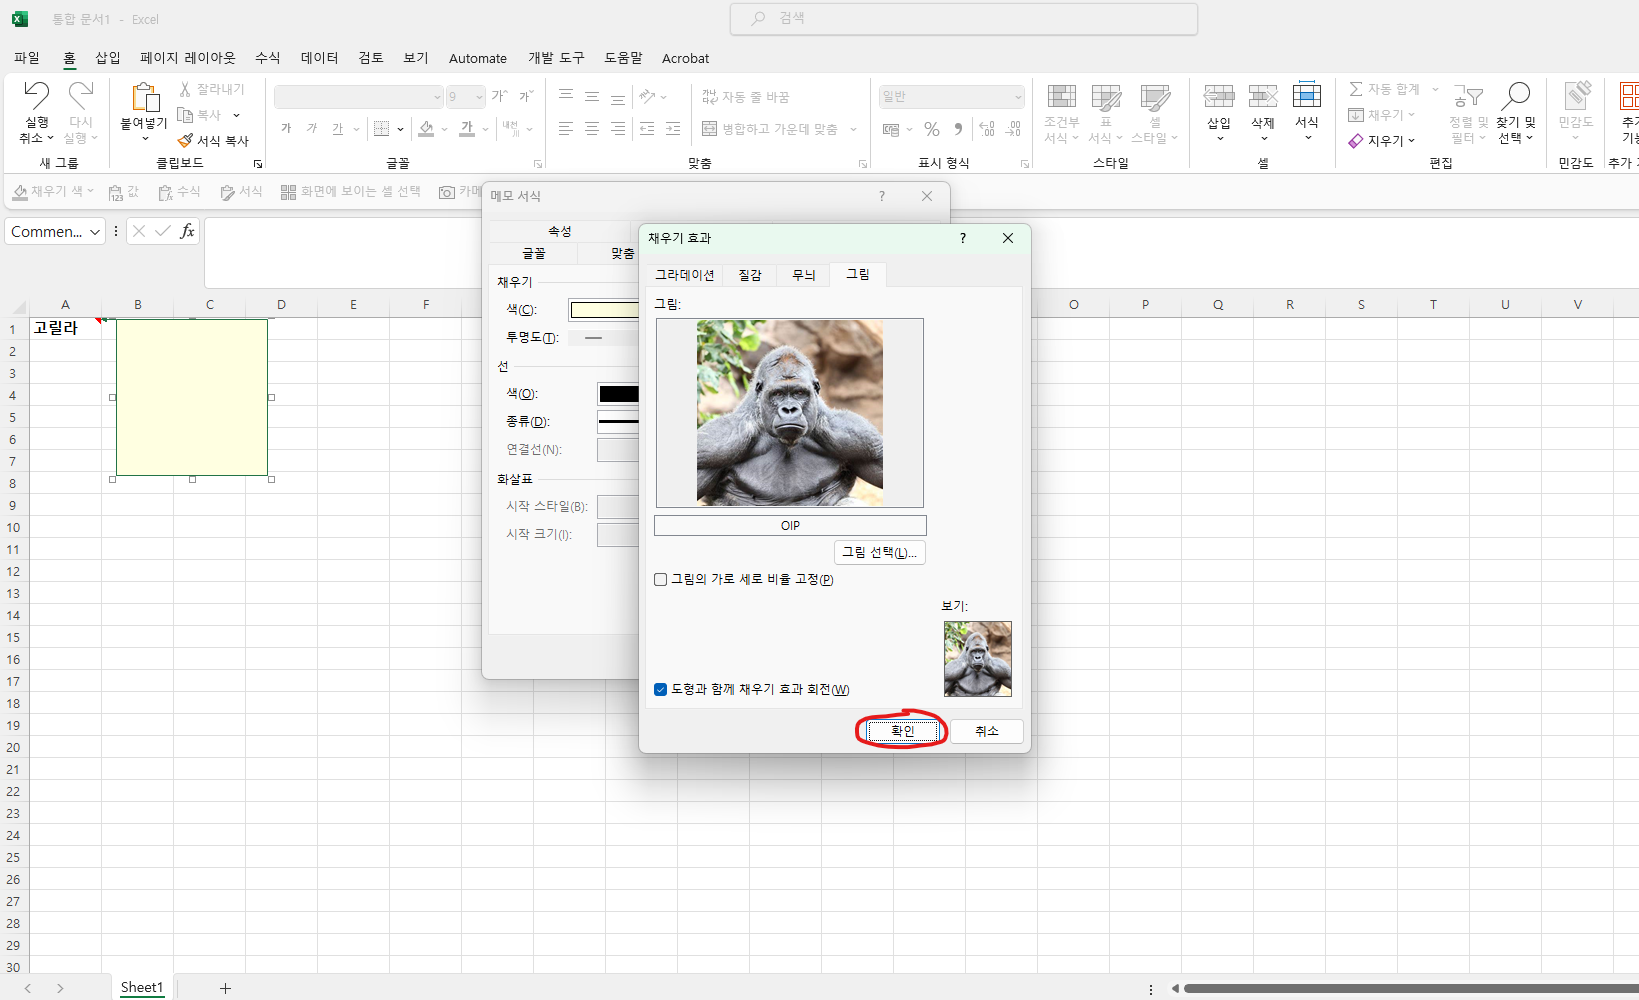Click help question mark in 채우기 효과 dialog
1639x1000 pixels.
coord(963,238)
